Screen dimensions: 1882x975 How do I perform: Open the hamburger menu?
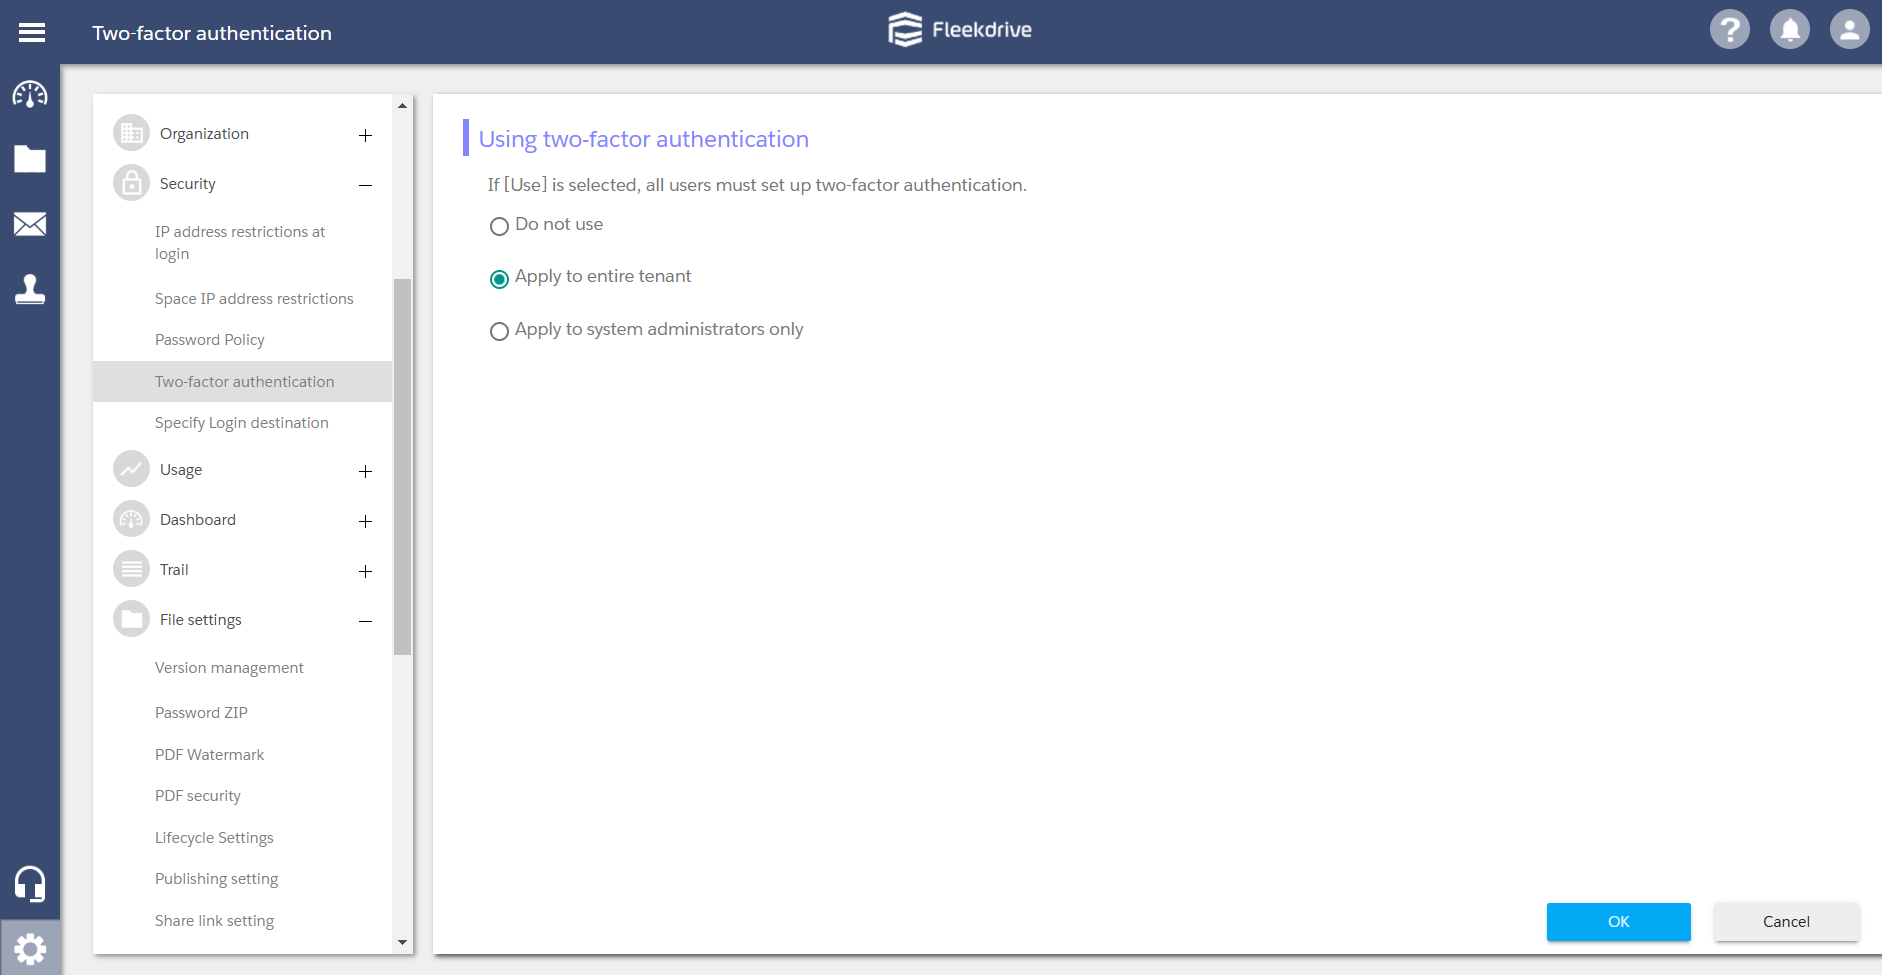(x=32, y=33)
